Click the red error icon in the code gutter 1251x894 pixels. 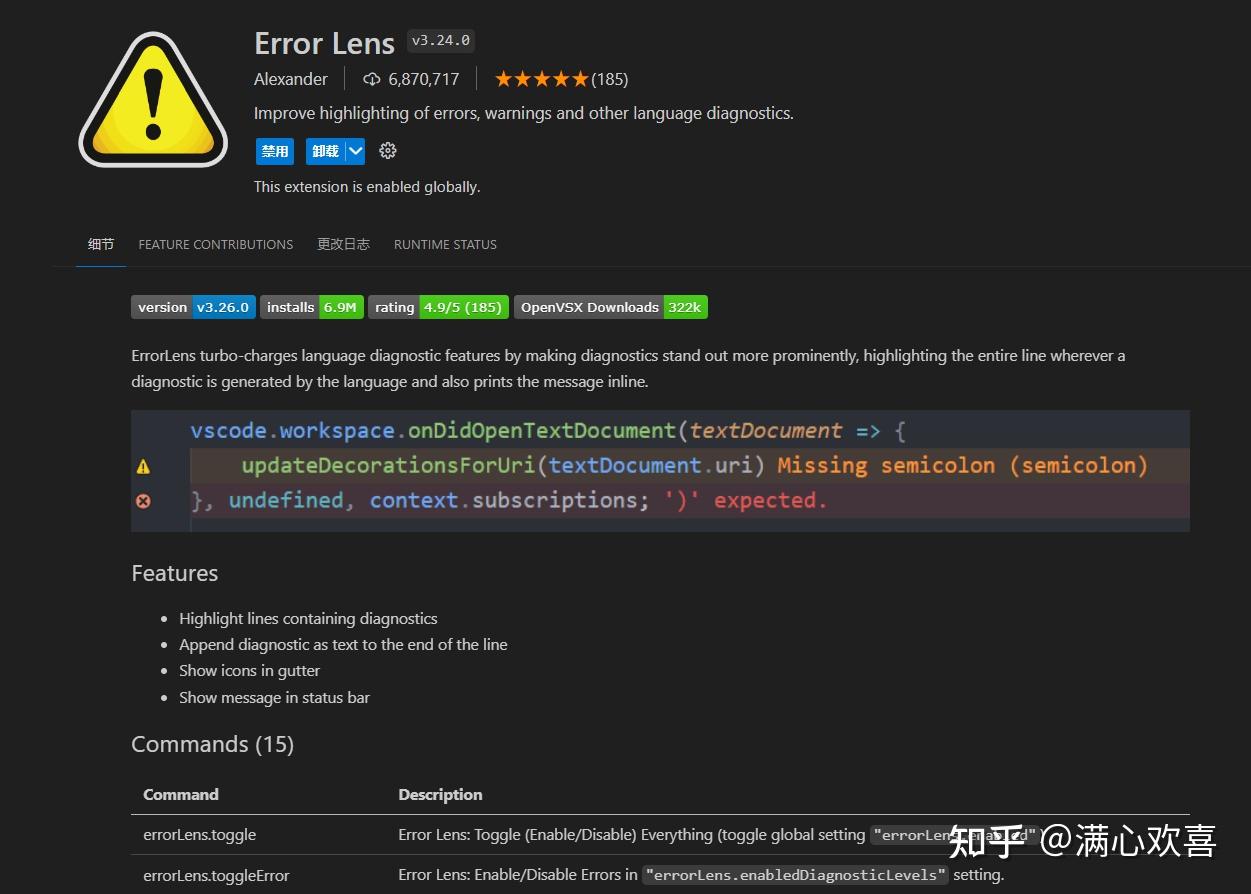pos(143,500)
